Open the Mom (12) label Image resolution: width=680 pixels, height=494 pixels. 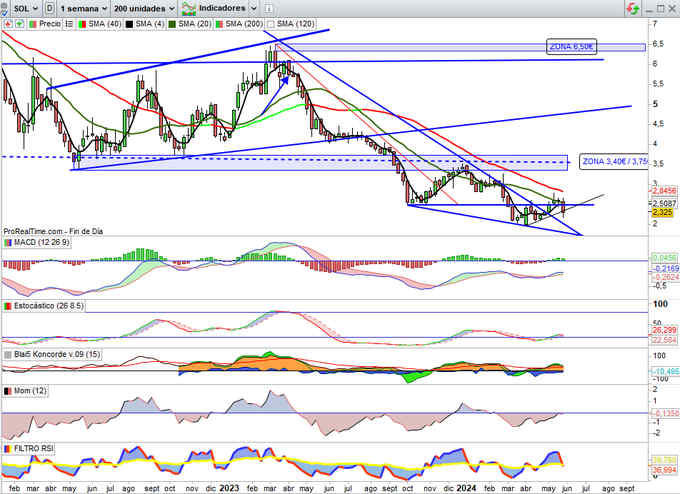pyautogui.click(x=29, y=391)
